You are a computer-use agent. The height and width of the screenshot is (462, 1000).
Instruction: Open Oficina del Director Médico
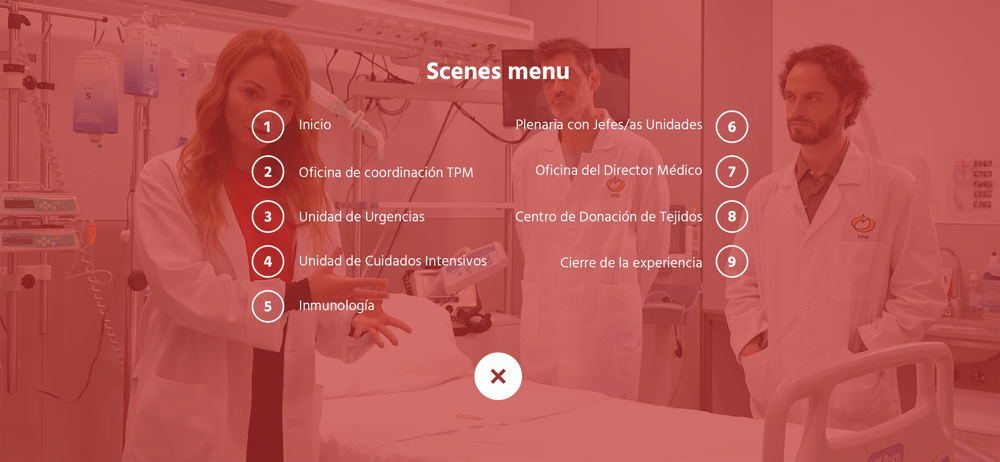tap(619, 170)
